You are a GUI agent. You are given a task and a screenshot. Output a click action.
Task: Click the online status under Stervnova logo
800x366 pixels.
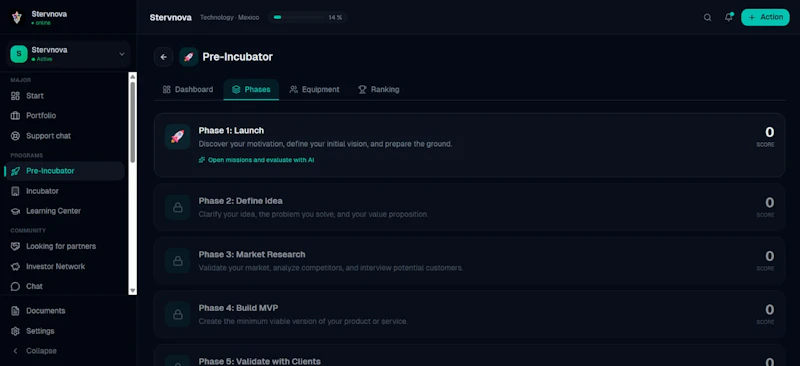click(x=41, y=23)
